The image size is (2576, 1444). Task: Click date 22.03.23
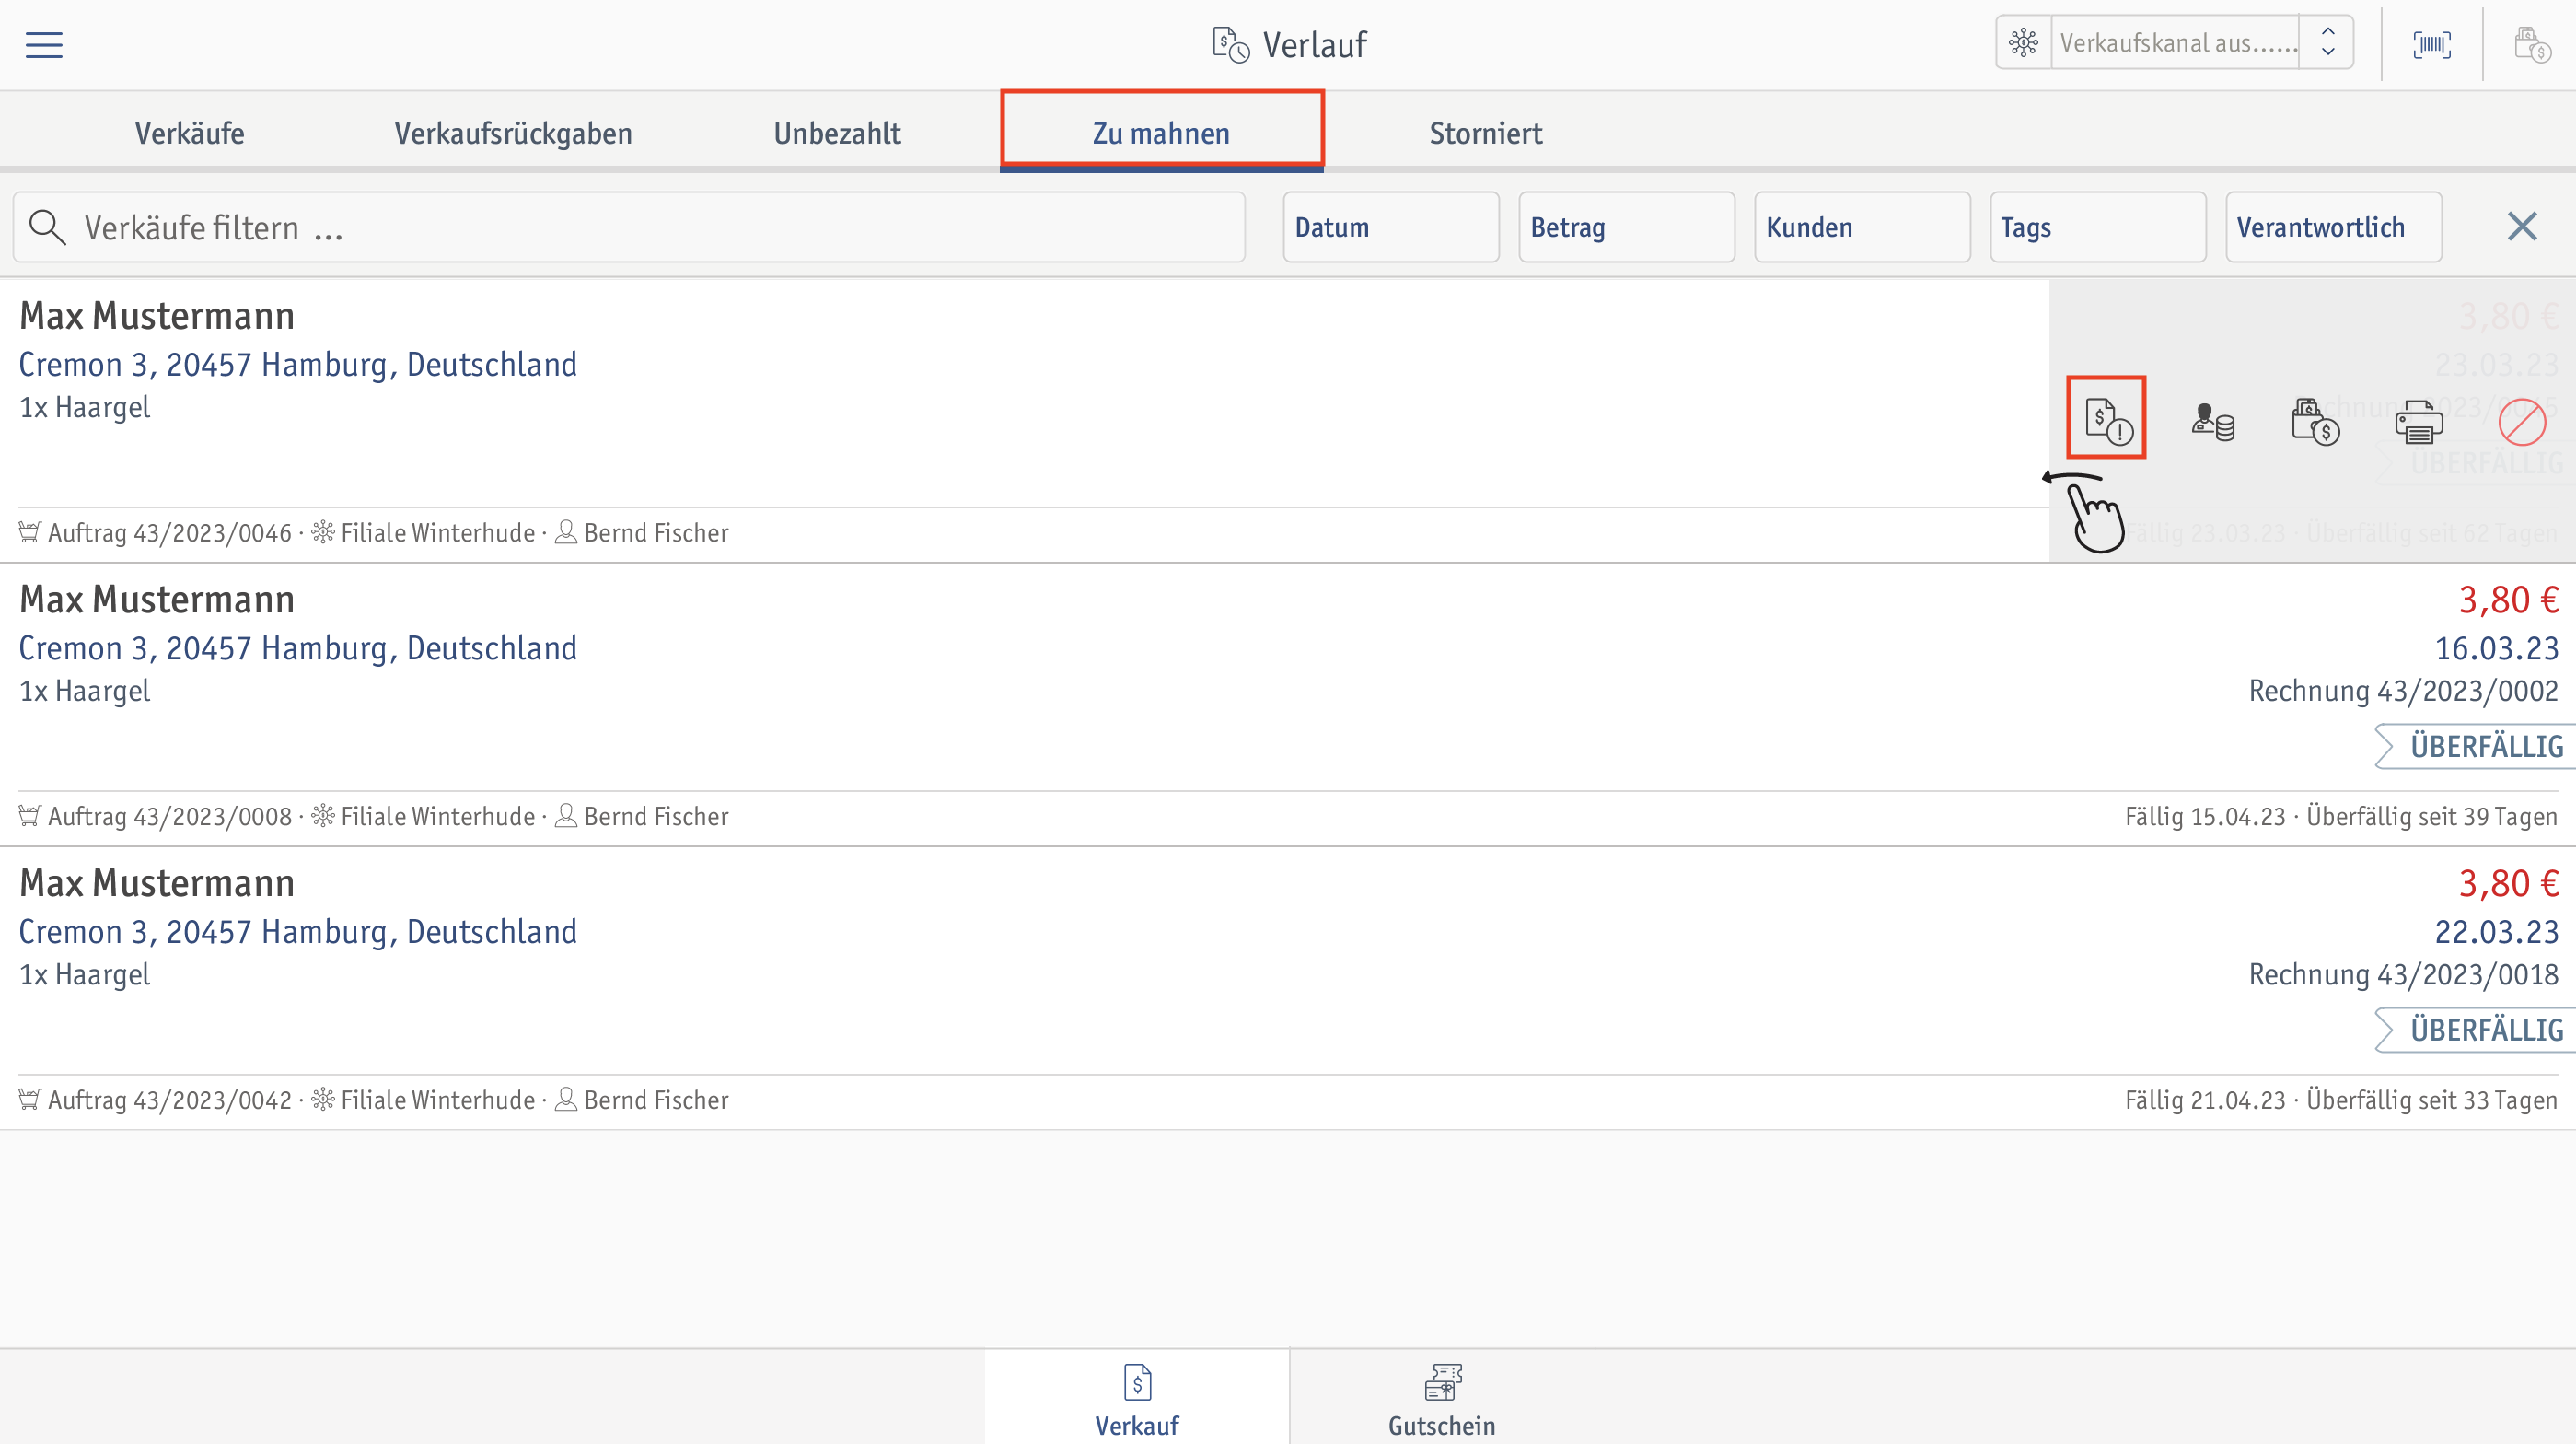(x=2496, y=932)
